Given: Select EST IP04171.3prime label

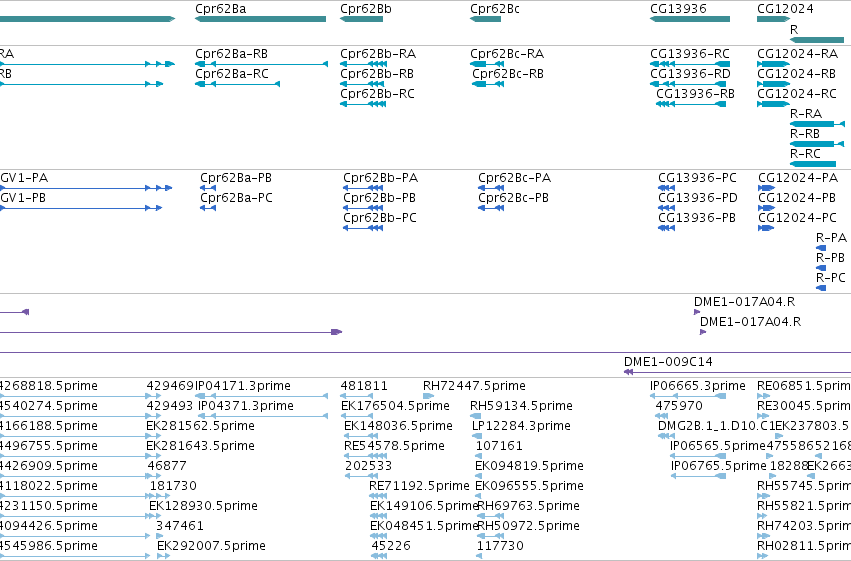Looking at the screenshot, I should coord(243,386).
